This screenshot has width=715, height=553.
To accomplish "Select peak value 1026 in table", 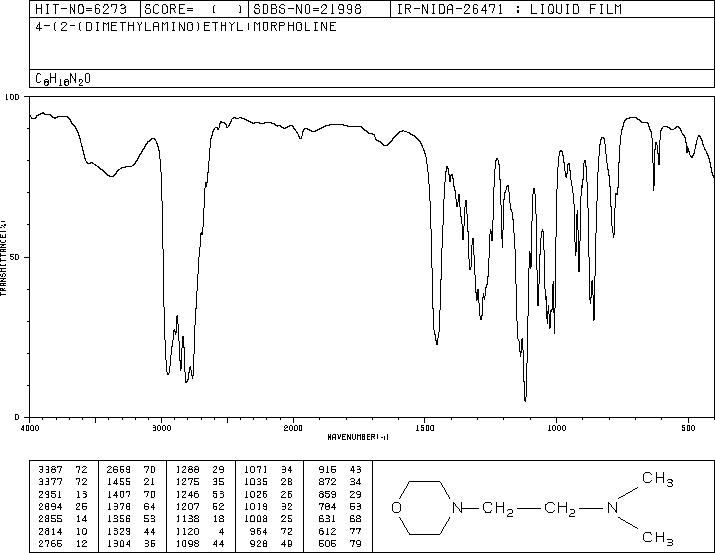I will click(256, 495).
